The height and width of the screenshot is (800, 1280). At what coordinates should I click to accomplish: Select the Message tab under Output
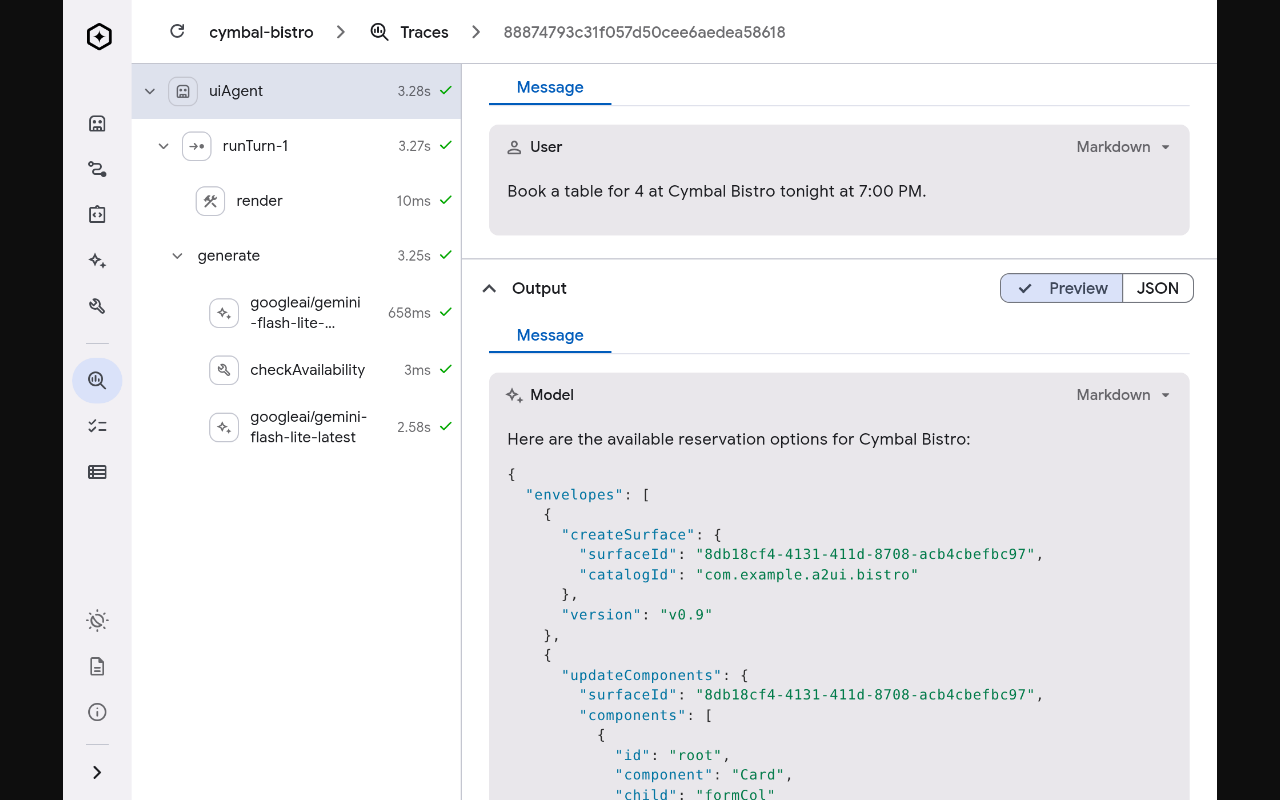point(550,336)
